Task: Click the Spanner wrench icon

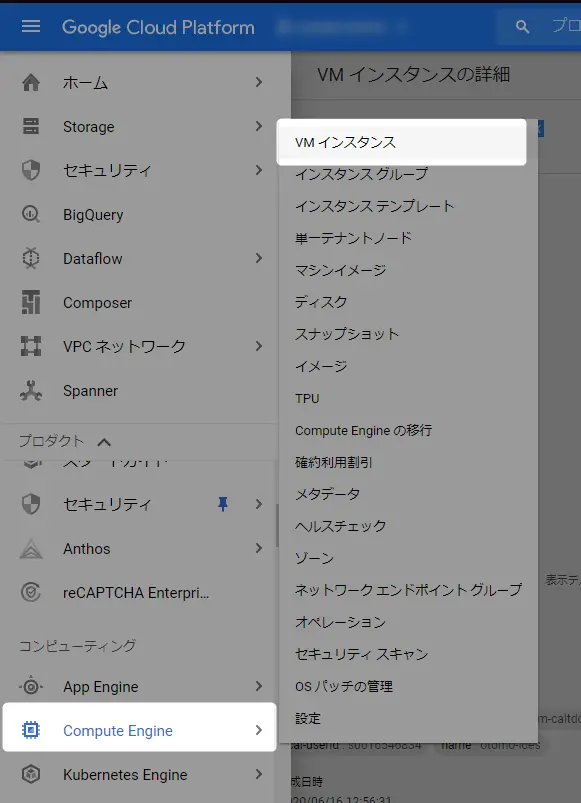Action: pyautogui.click(x=31, y=390)
